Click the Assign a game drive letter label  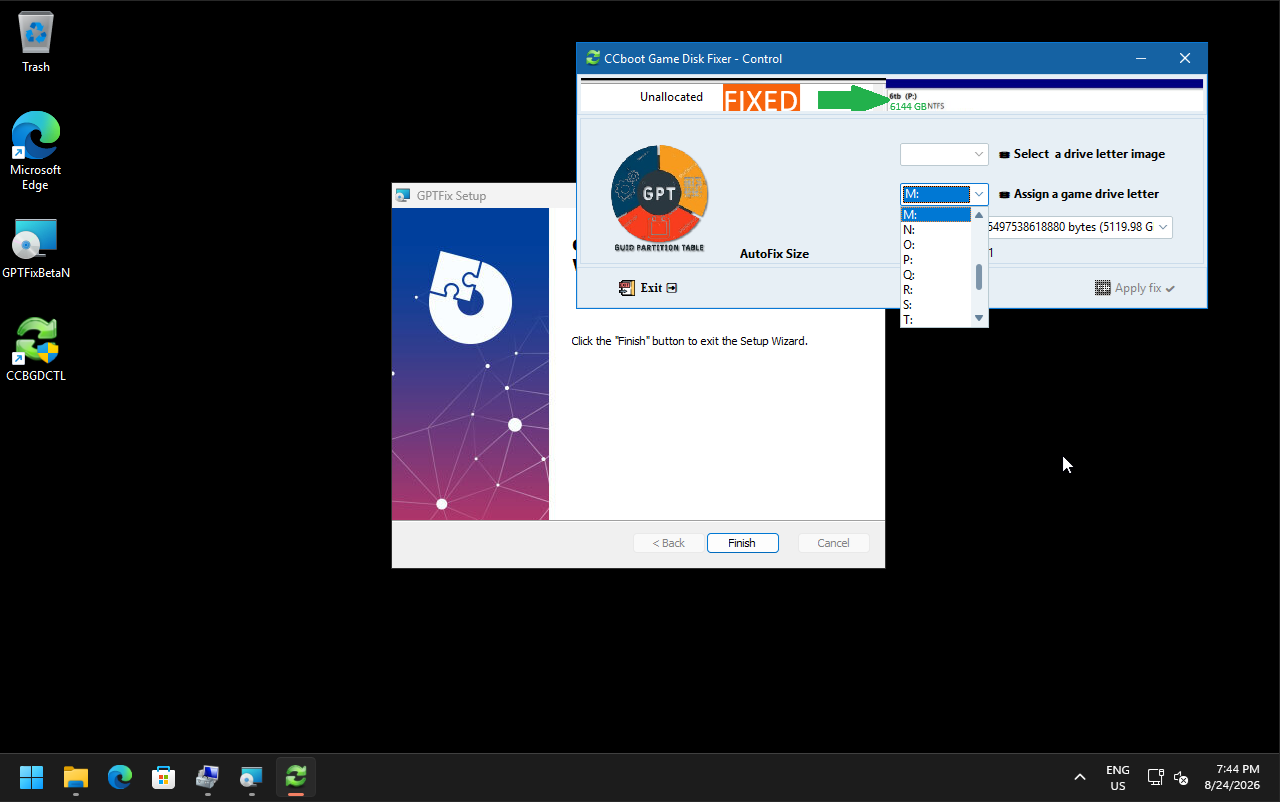1086,194
